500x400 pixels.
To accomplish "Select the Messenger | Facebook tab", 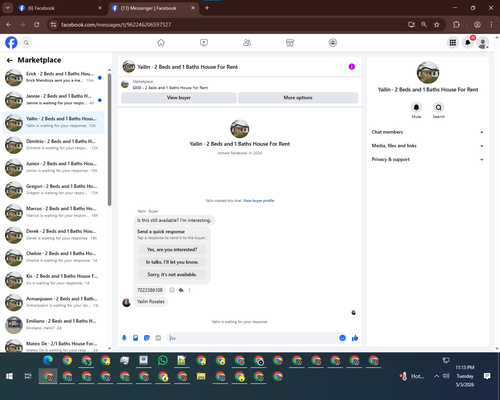I will (153, 8).
